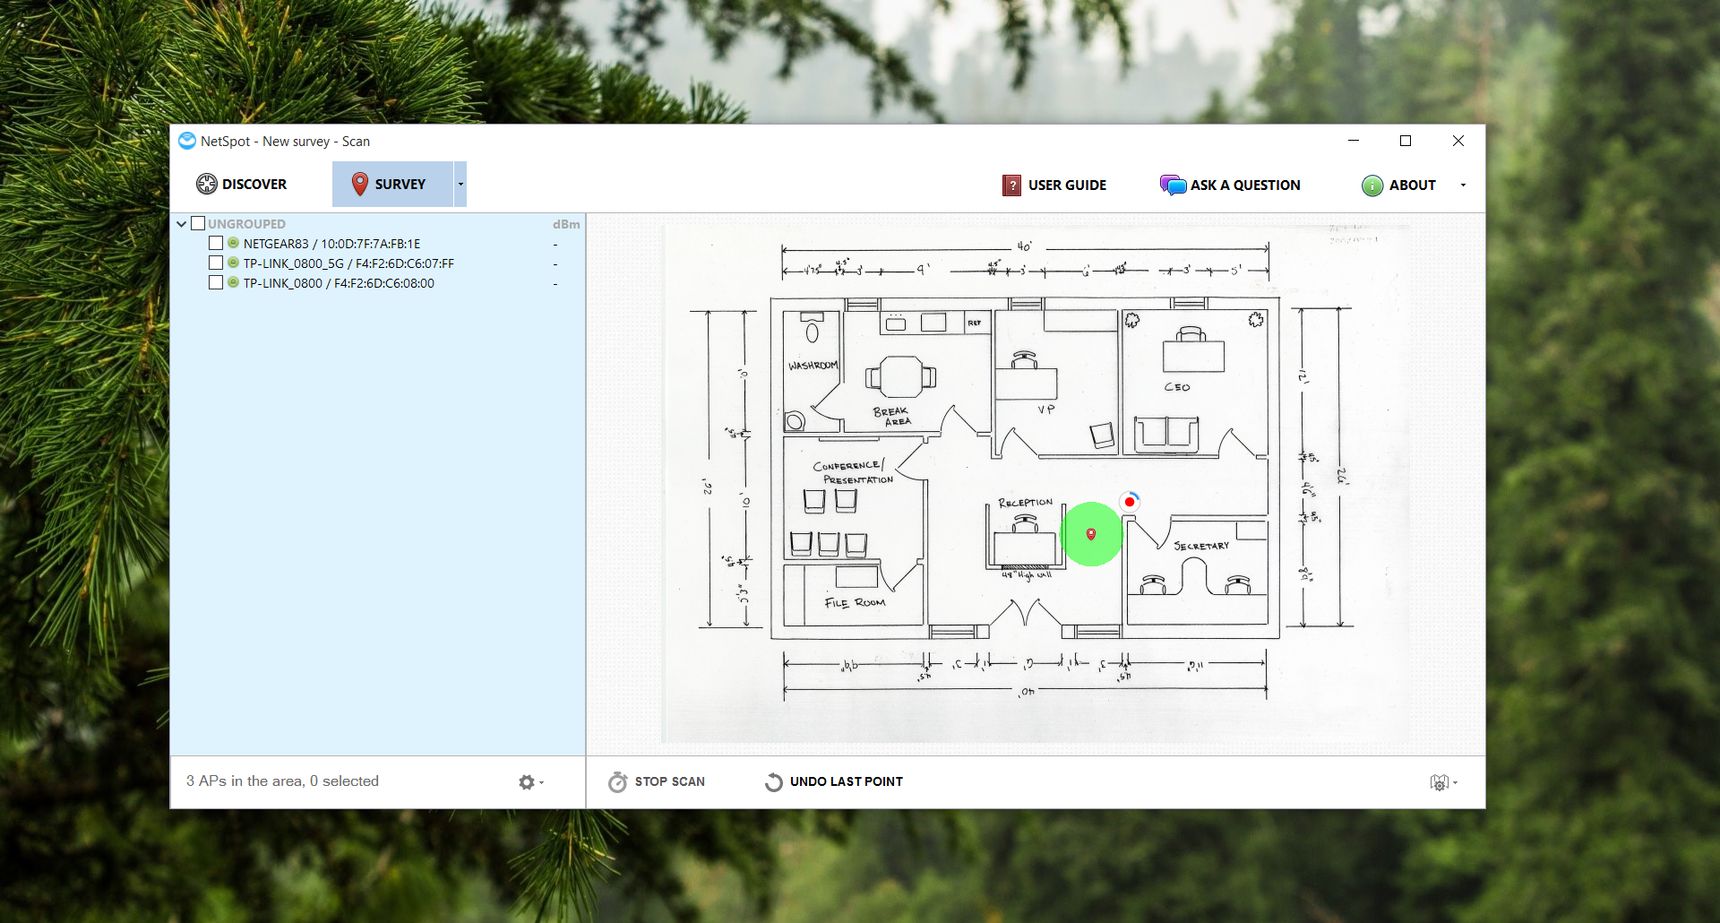This screenshot has height=923, width=1720.
Task: Click the TP-LINK_0800 green signal icon
Action: [x=233, y=283]
